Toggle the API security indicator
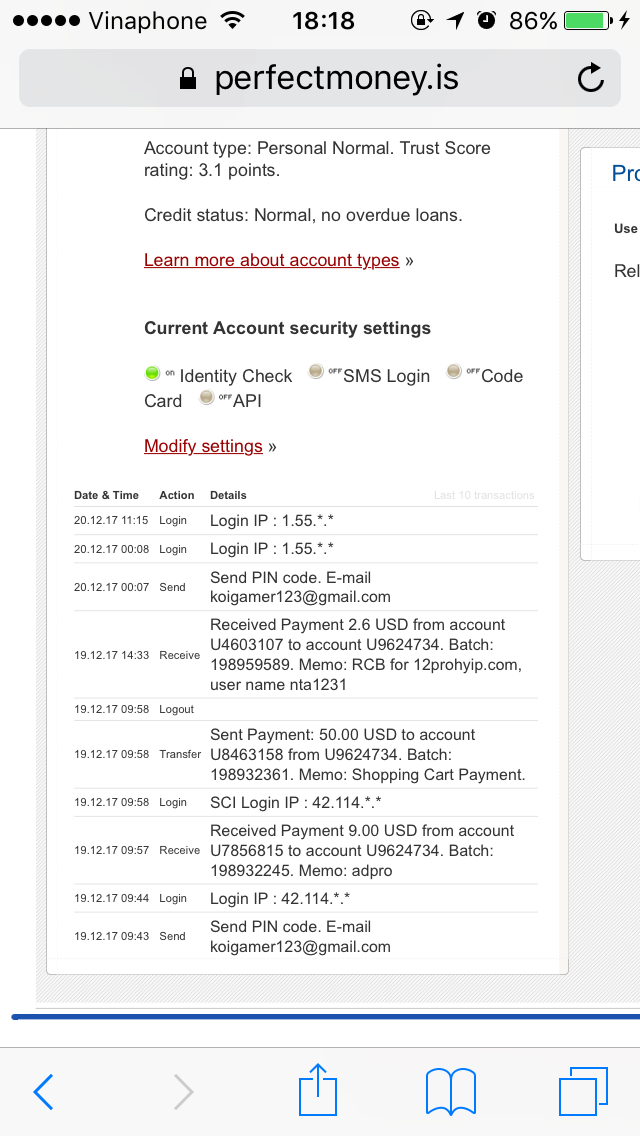Image resolution: width=640 pixels, height=1136 pixels. pos(207,398)
